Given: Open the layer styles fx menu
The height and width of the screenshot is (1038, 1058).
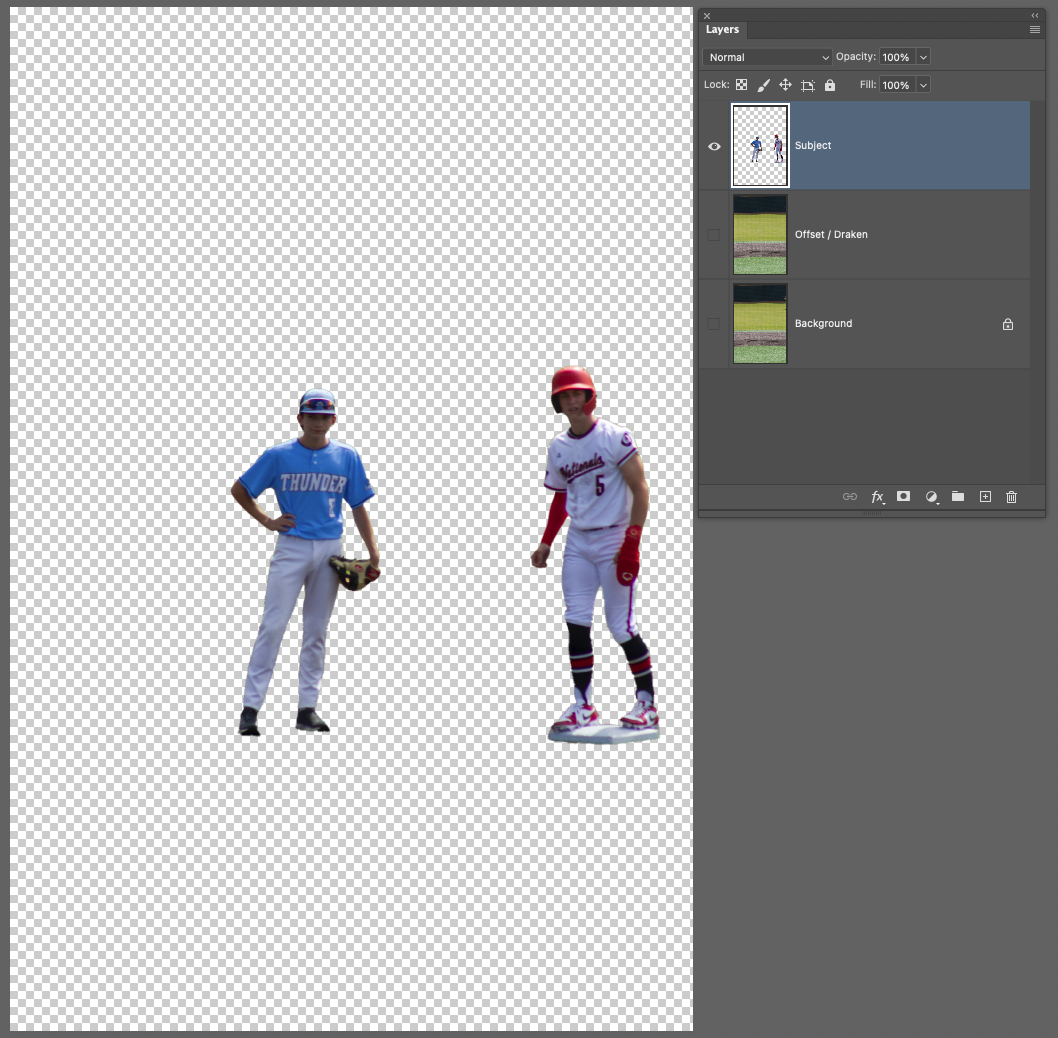Looking at the screenshot, I should 877,496.
